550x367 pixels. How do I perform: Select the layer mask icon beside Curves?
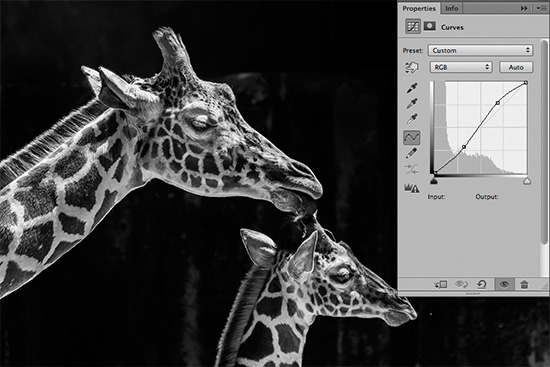pos(430,26)
